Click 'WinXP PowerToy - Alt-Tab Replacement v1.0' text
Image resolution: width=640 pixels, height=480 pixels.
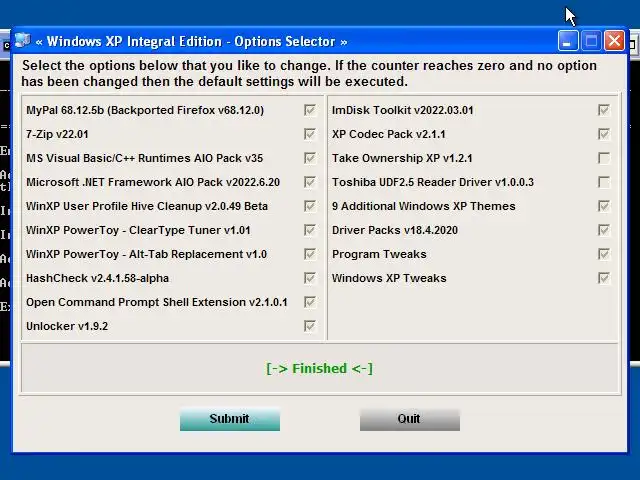[x=147, y=254]
